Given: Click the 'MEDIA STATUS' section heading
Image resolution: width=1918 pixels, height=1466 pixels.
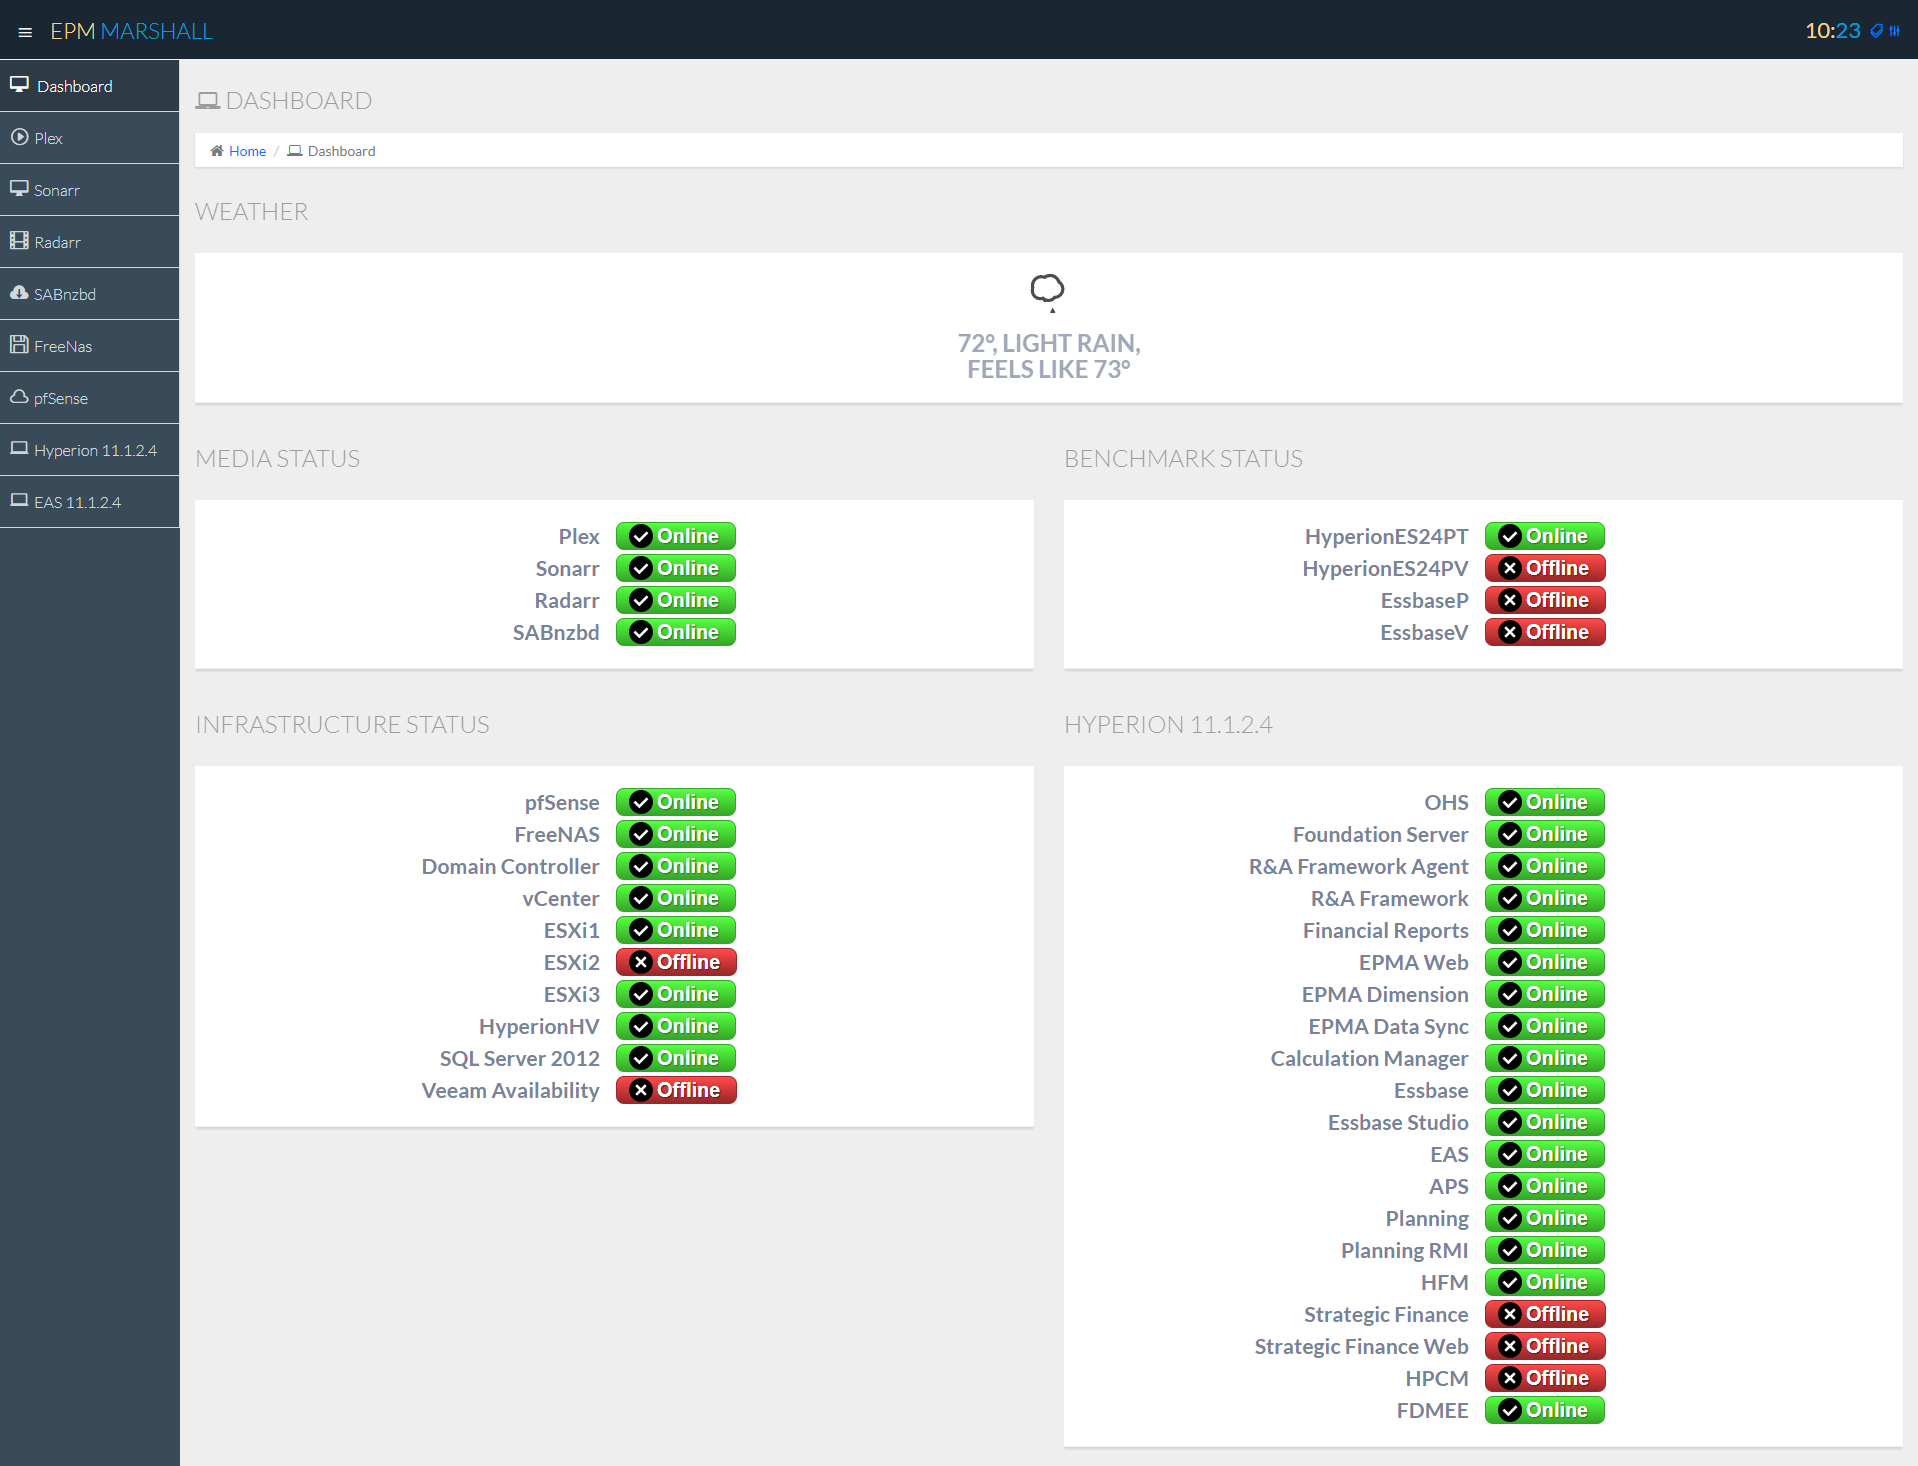Looking at the screenshot, I should 277,459.
